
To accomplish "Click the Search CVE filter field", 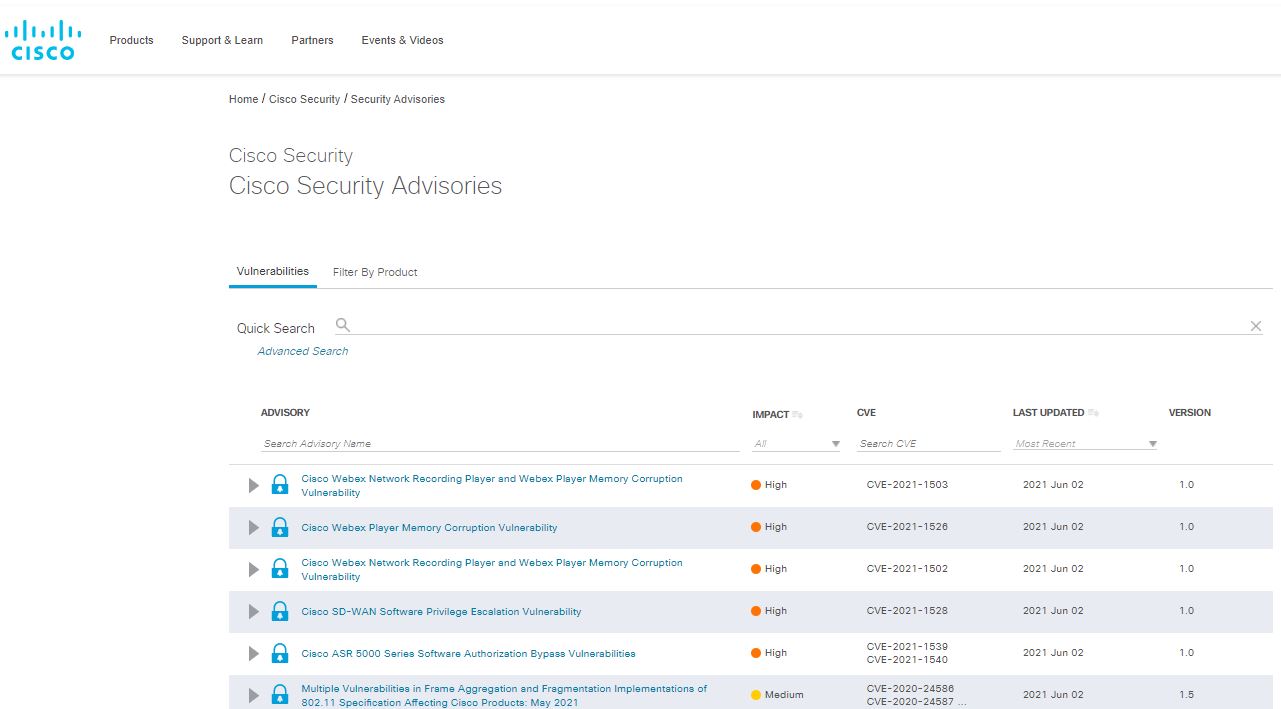I will (929, 444).
